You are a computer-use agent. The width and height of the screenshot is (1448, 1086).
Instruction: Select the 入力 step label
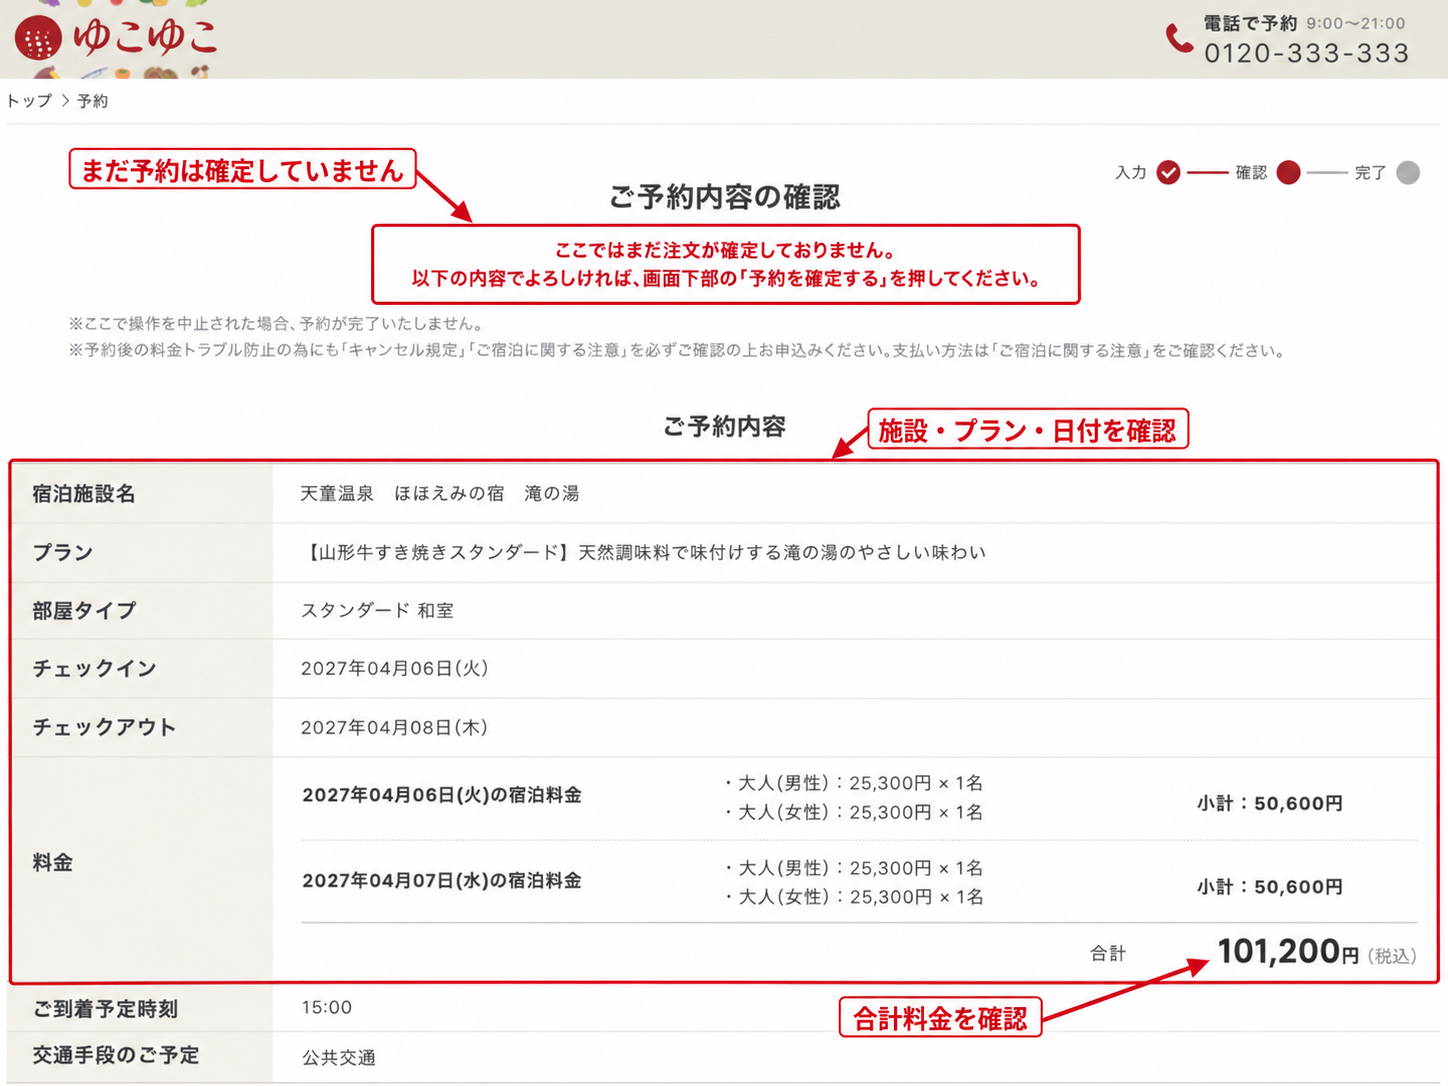(x=1131, y=173)
